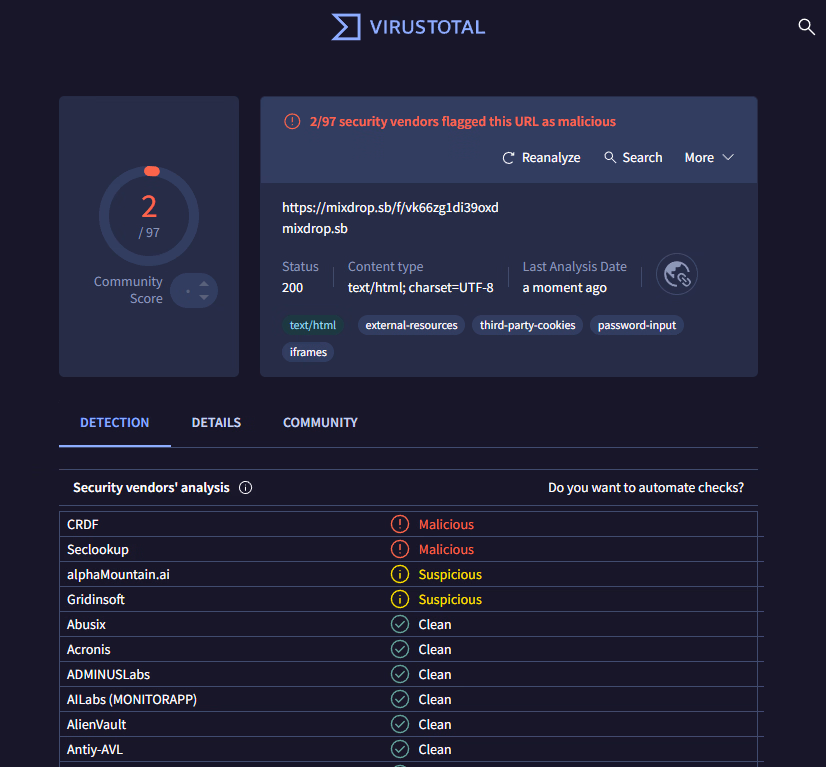The height and width of the screenshot is (767, 826).
Task: Click the Reanalyze refresh icon
Action: click(508, 158)
